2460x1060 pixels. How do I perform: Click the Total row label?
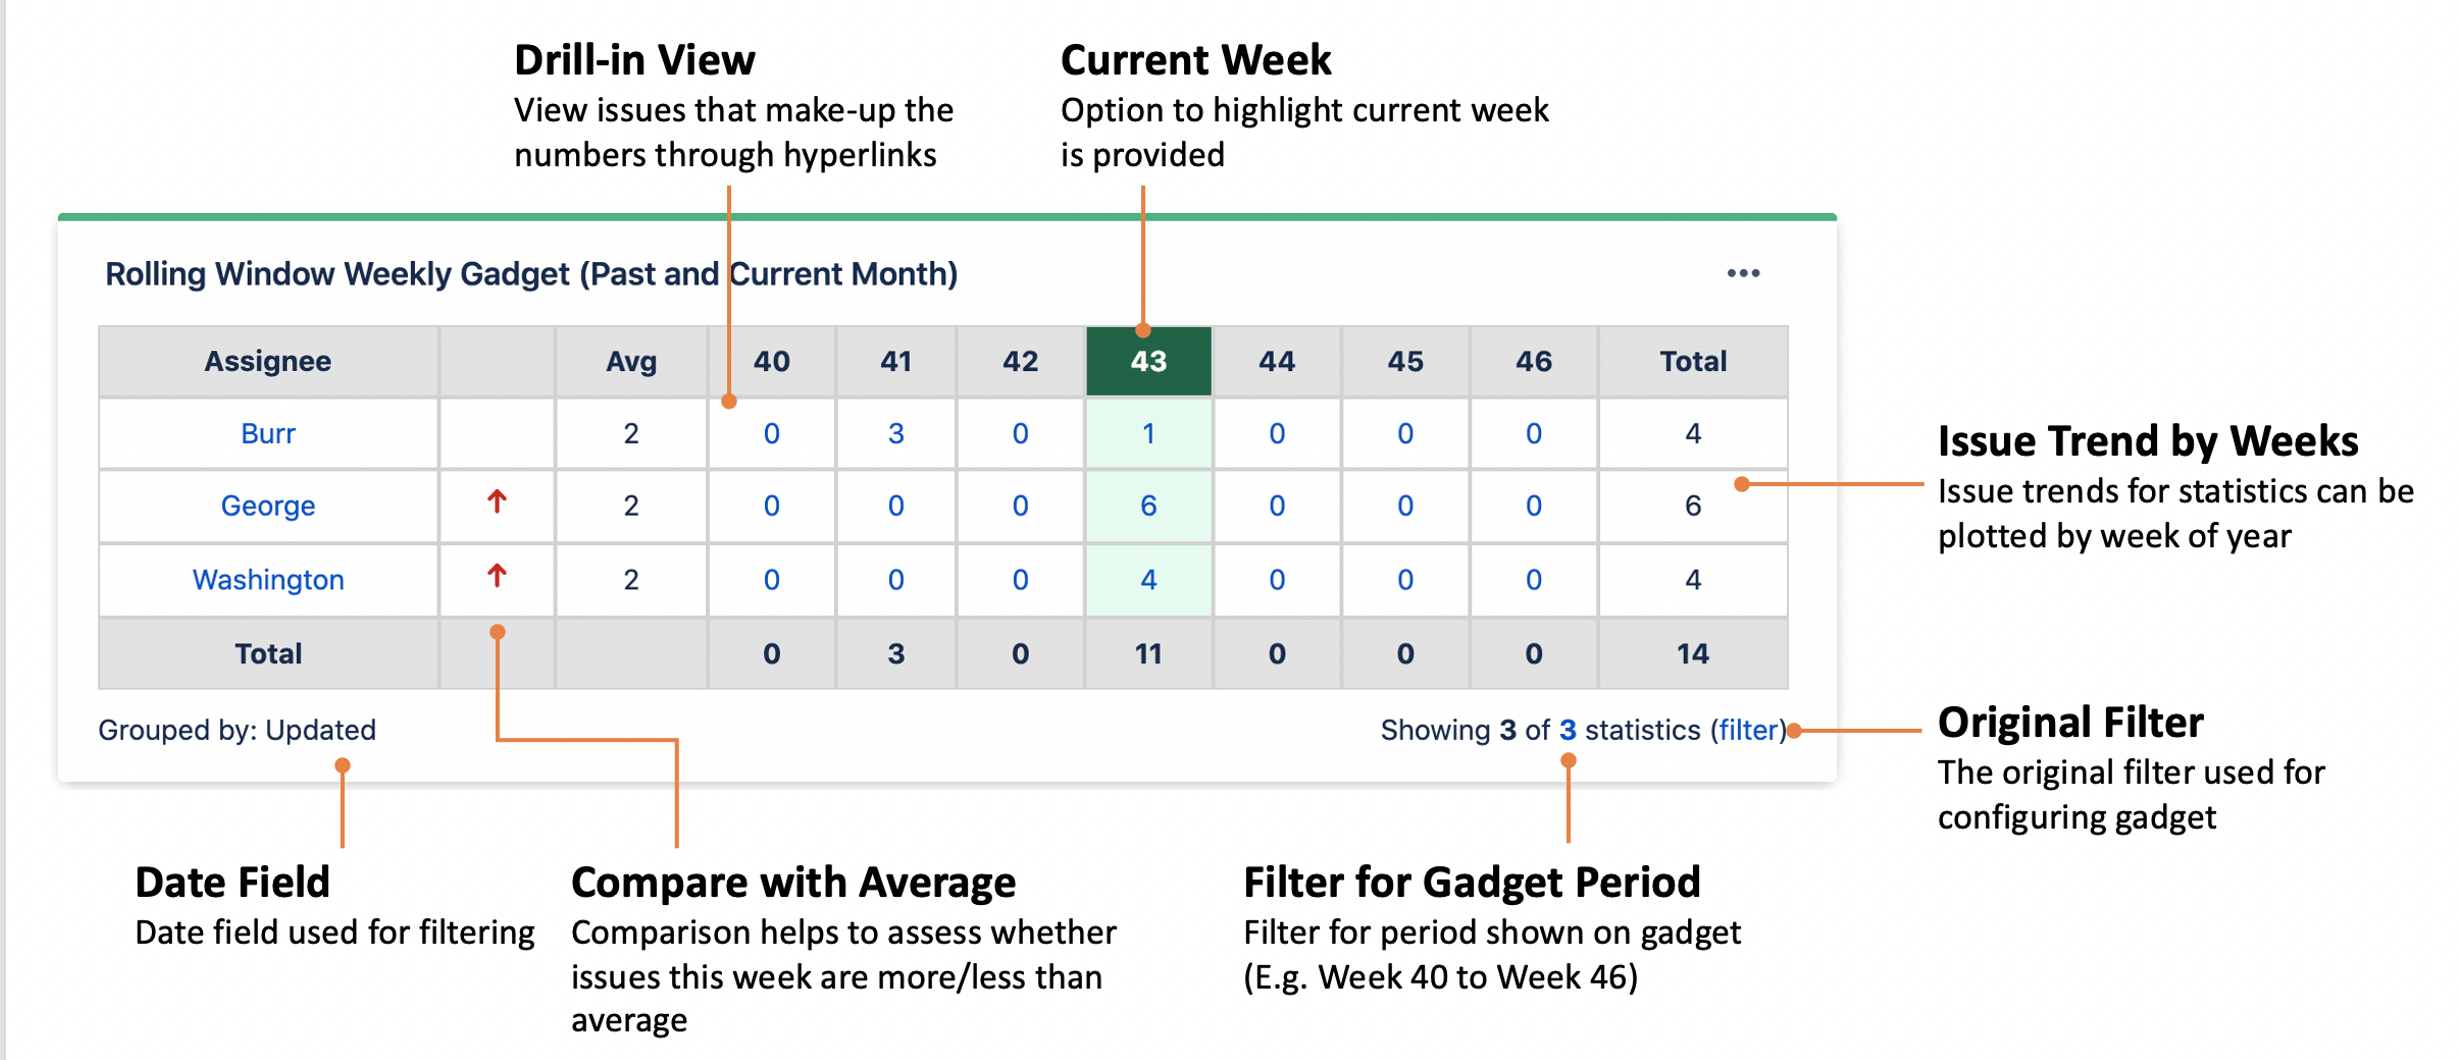268,653
